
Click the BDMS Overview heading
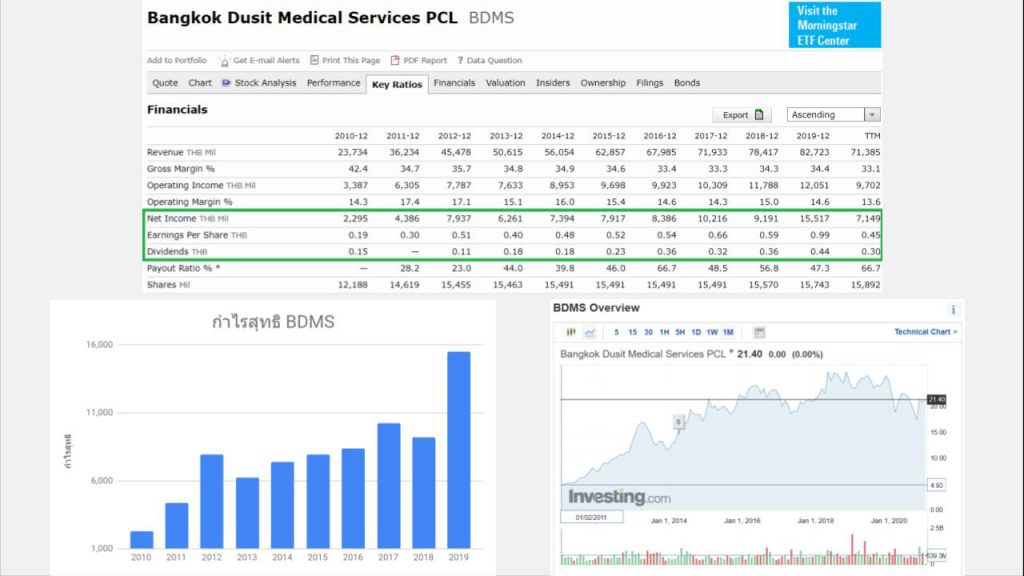tap(596, 308)
